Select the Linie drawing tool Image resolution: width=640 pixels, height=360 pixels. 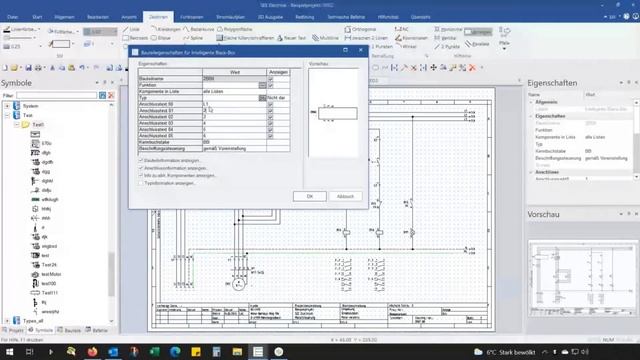[x=131, y=29]
